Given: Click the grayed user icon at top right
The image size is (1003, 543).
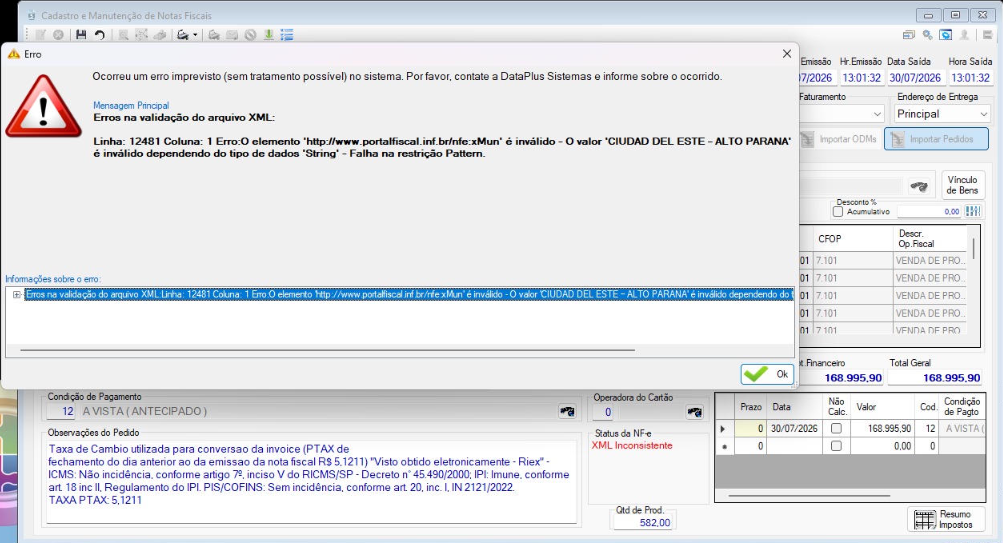Looking at the screenshot, I should click(964, 35).
